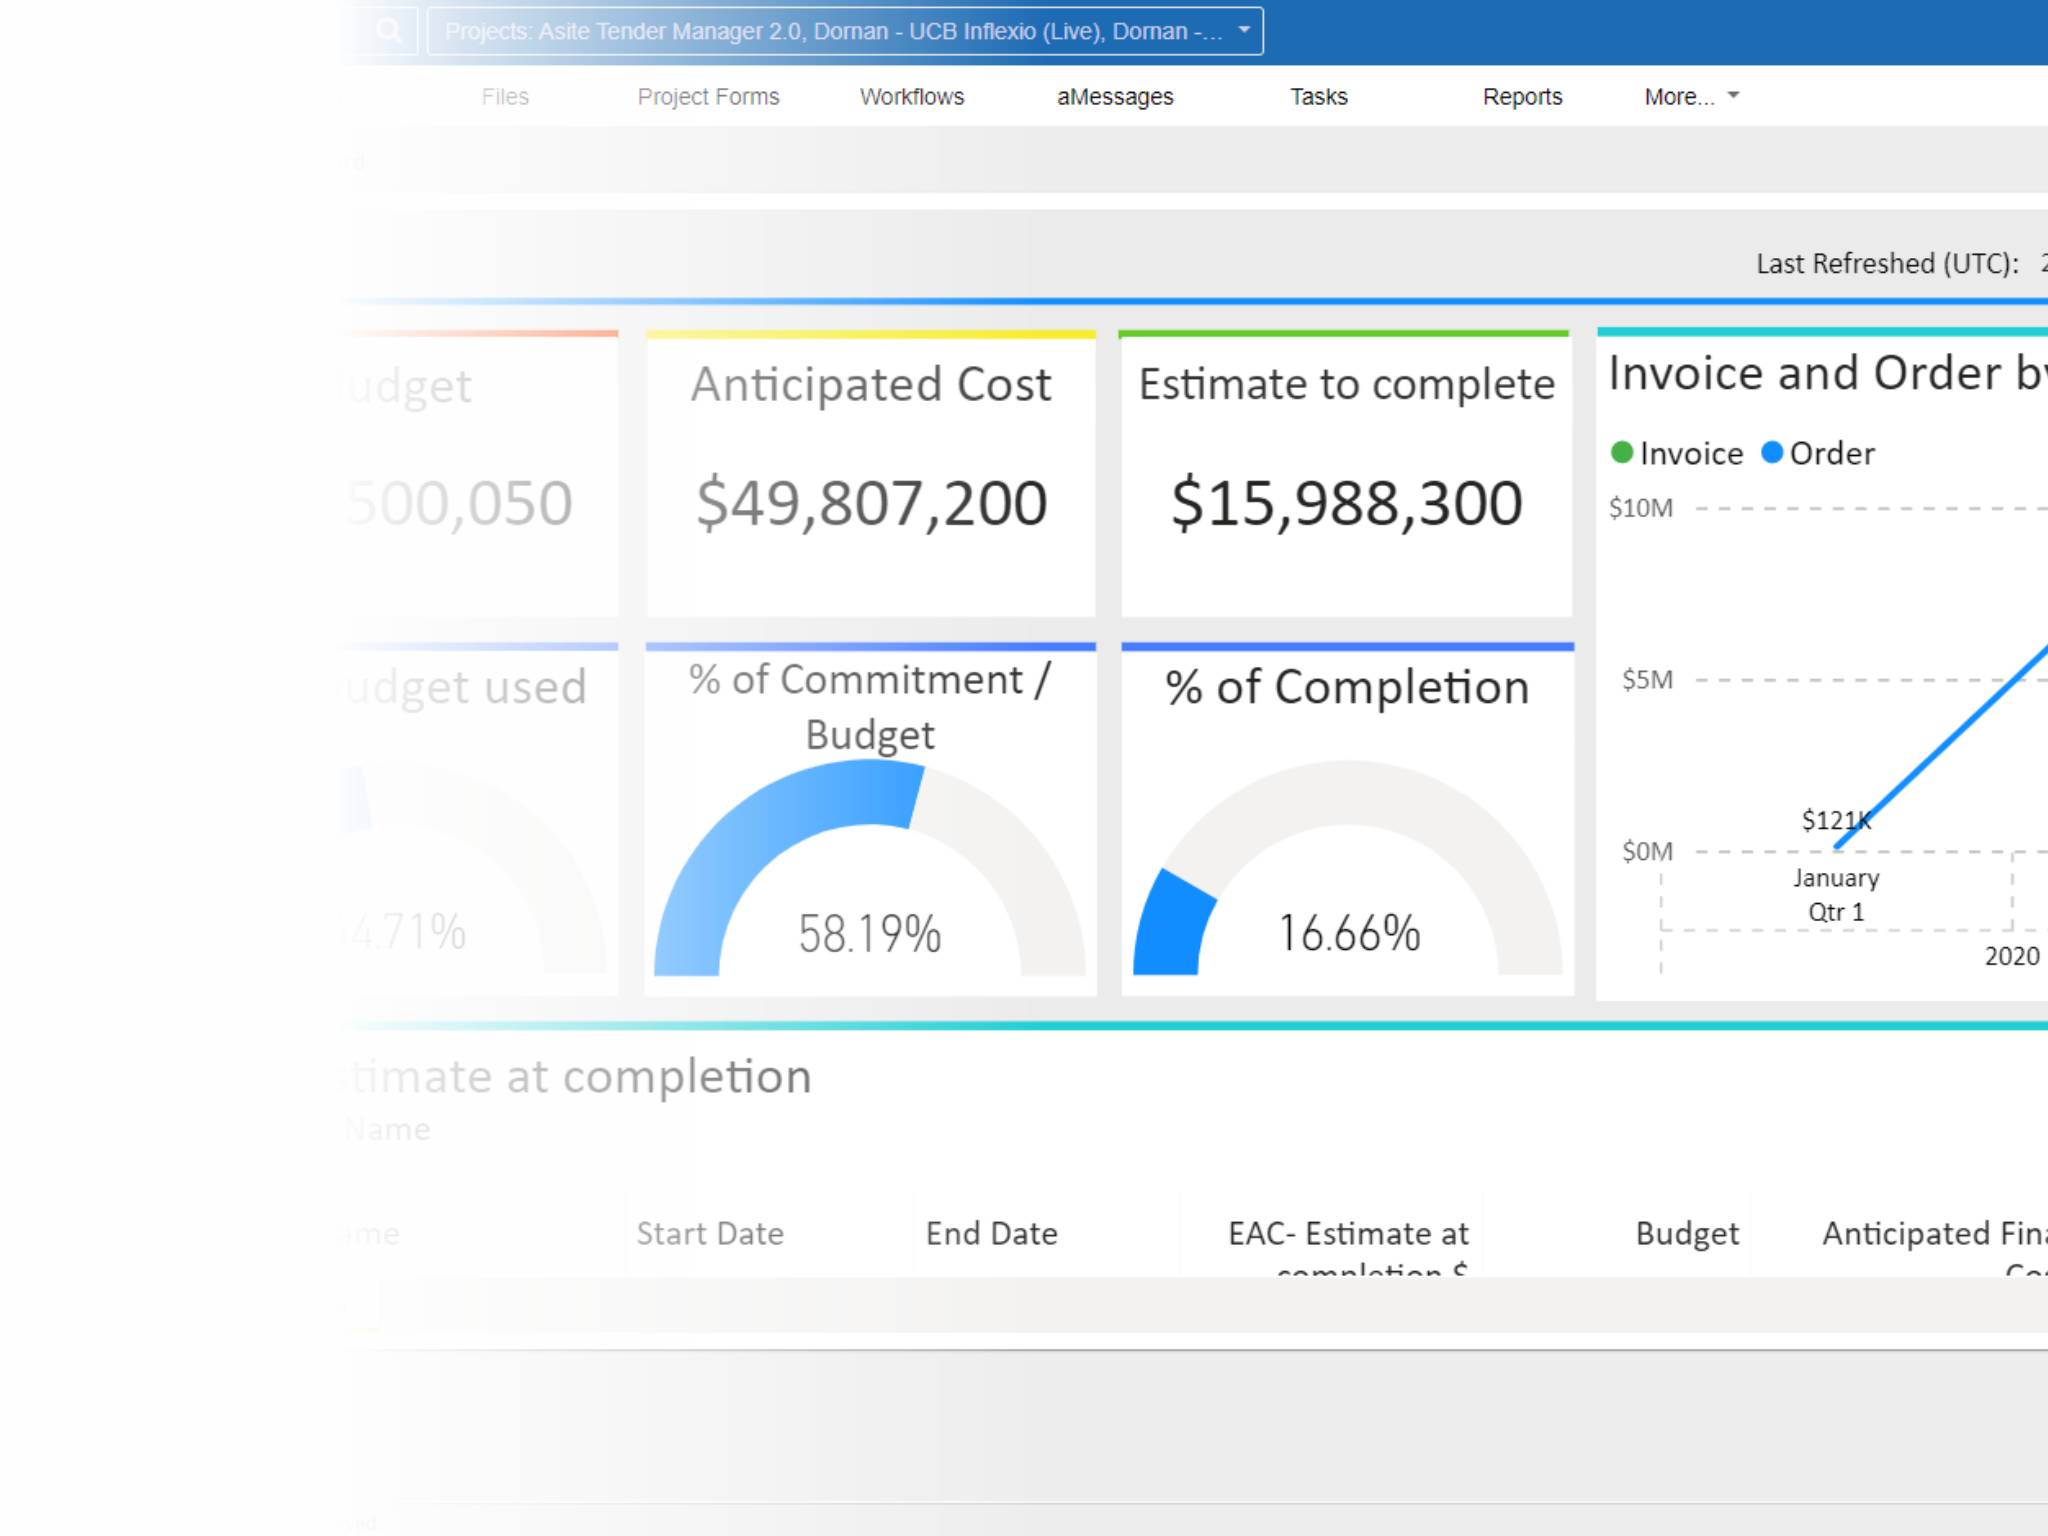Click the Last Refreshed (UTC) timestamp
Screen dimensions: 2048x1536
pyautogui.click(x=1890, y=264)
